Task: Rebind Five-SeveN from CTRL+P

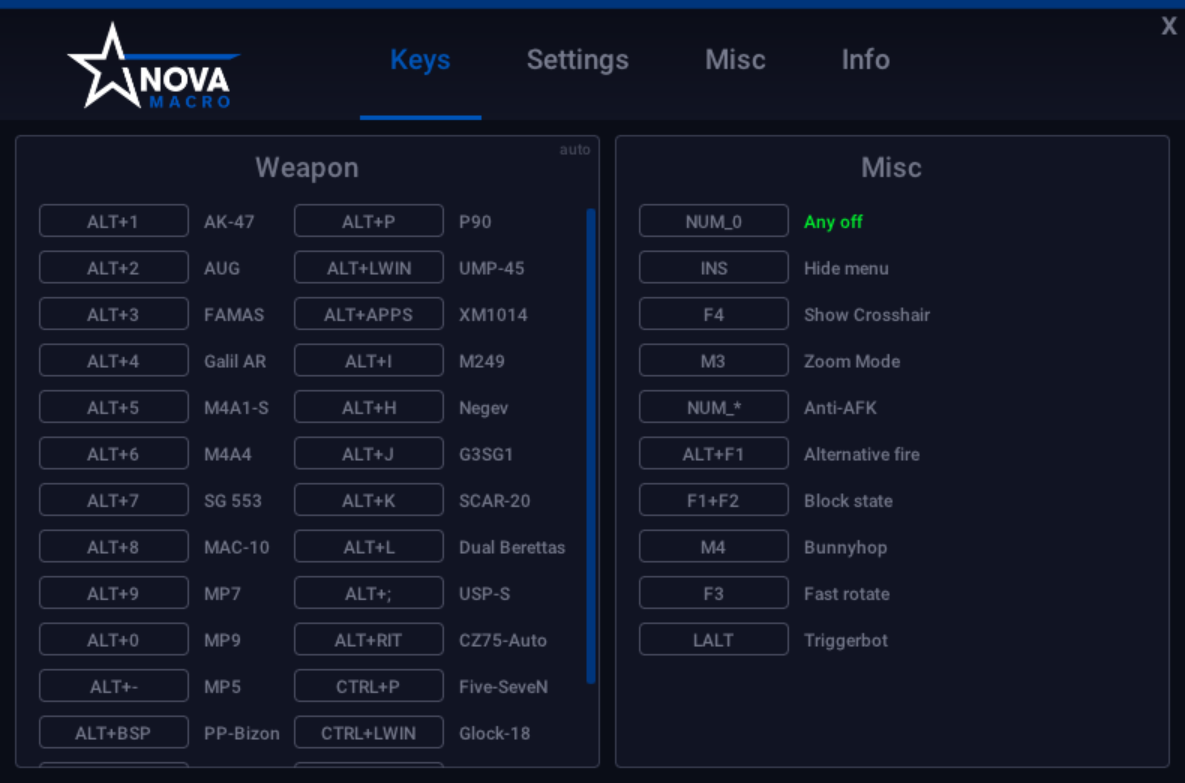Action: tap(368, 685)
